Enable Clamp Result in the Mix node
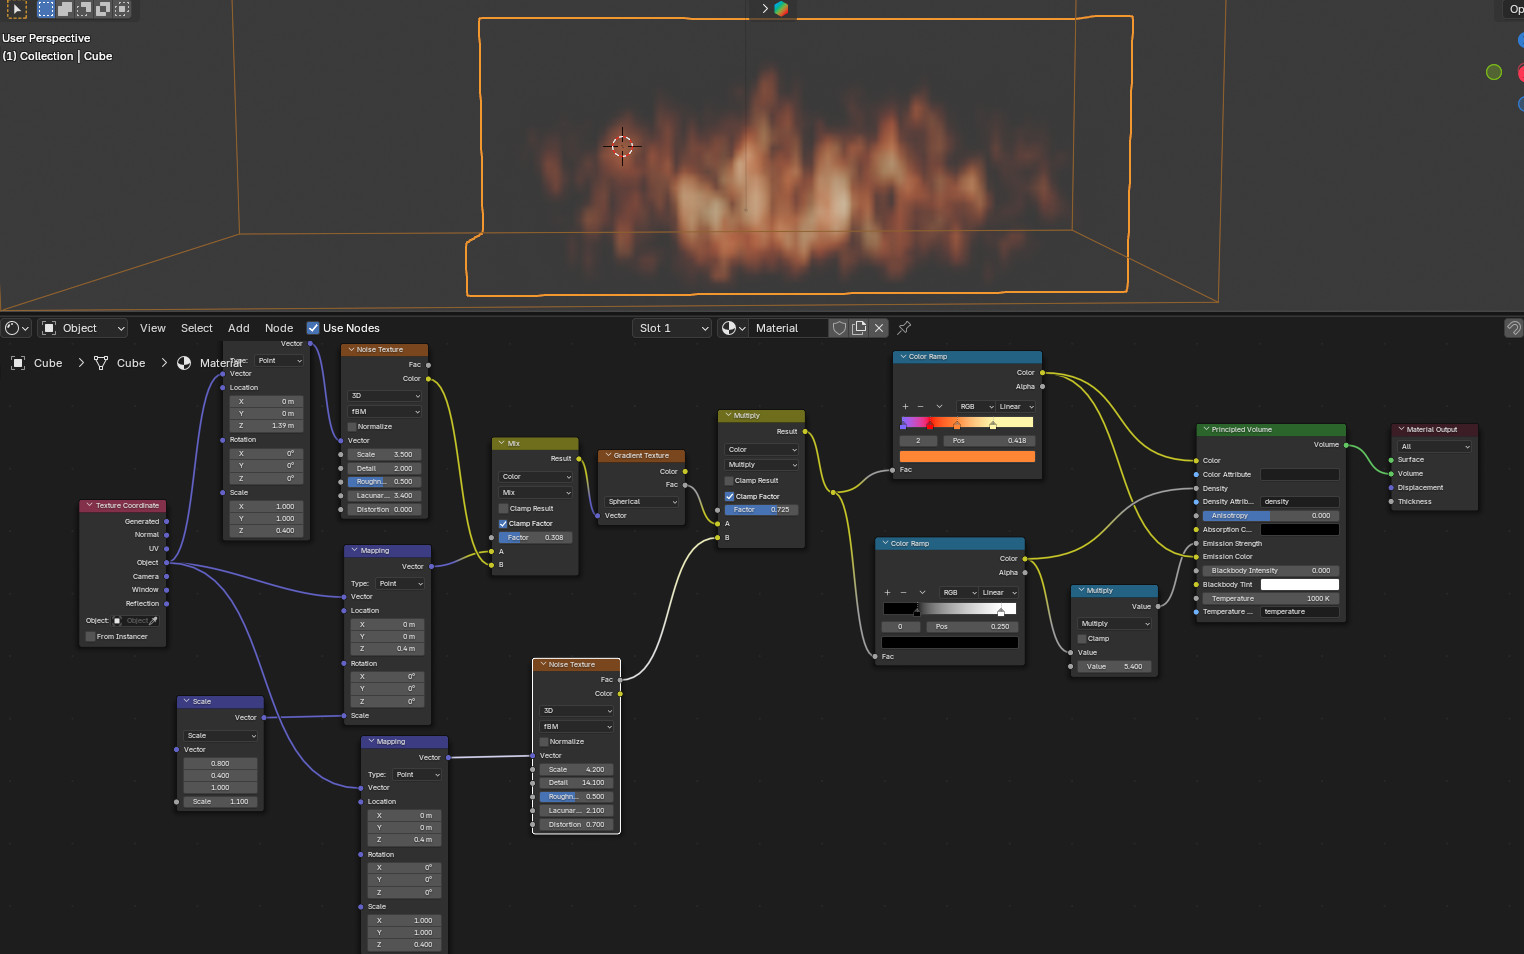Viewport: 1524px width, 954px height. (x=503, y=509)
